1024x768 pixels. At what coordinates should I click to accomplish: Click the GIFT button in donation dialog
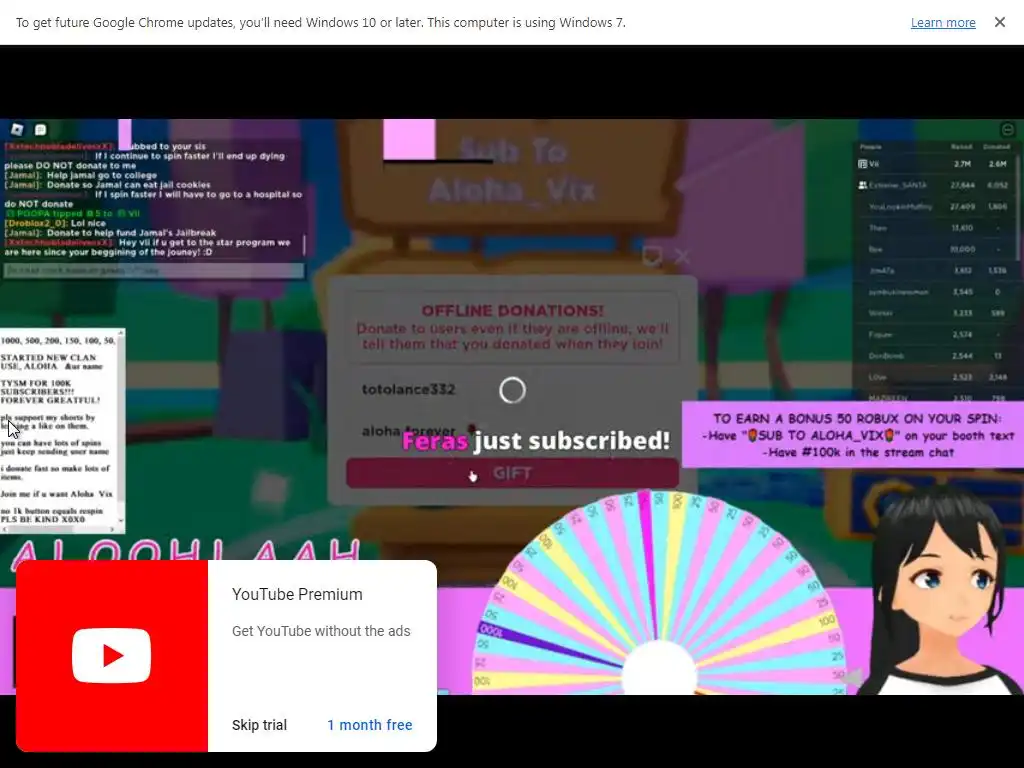[x=512, y=473]
